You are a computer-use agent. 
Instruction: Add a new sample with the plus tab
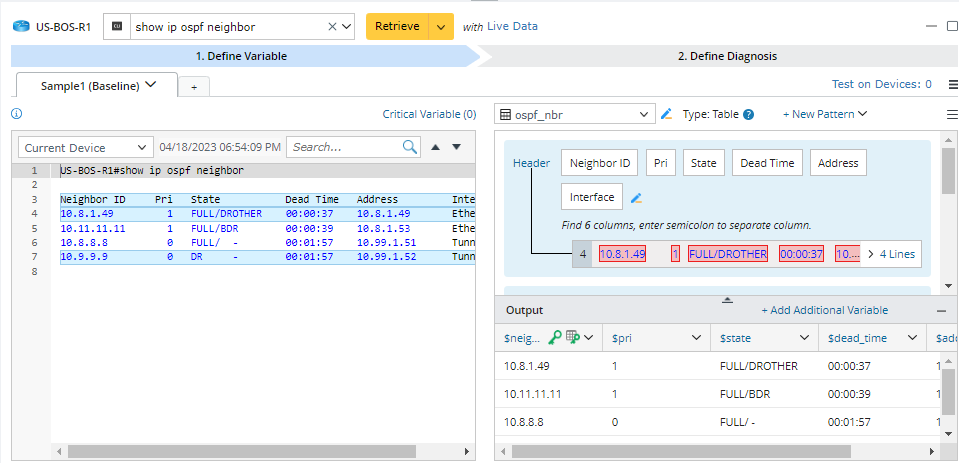point(194,87)
